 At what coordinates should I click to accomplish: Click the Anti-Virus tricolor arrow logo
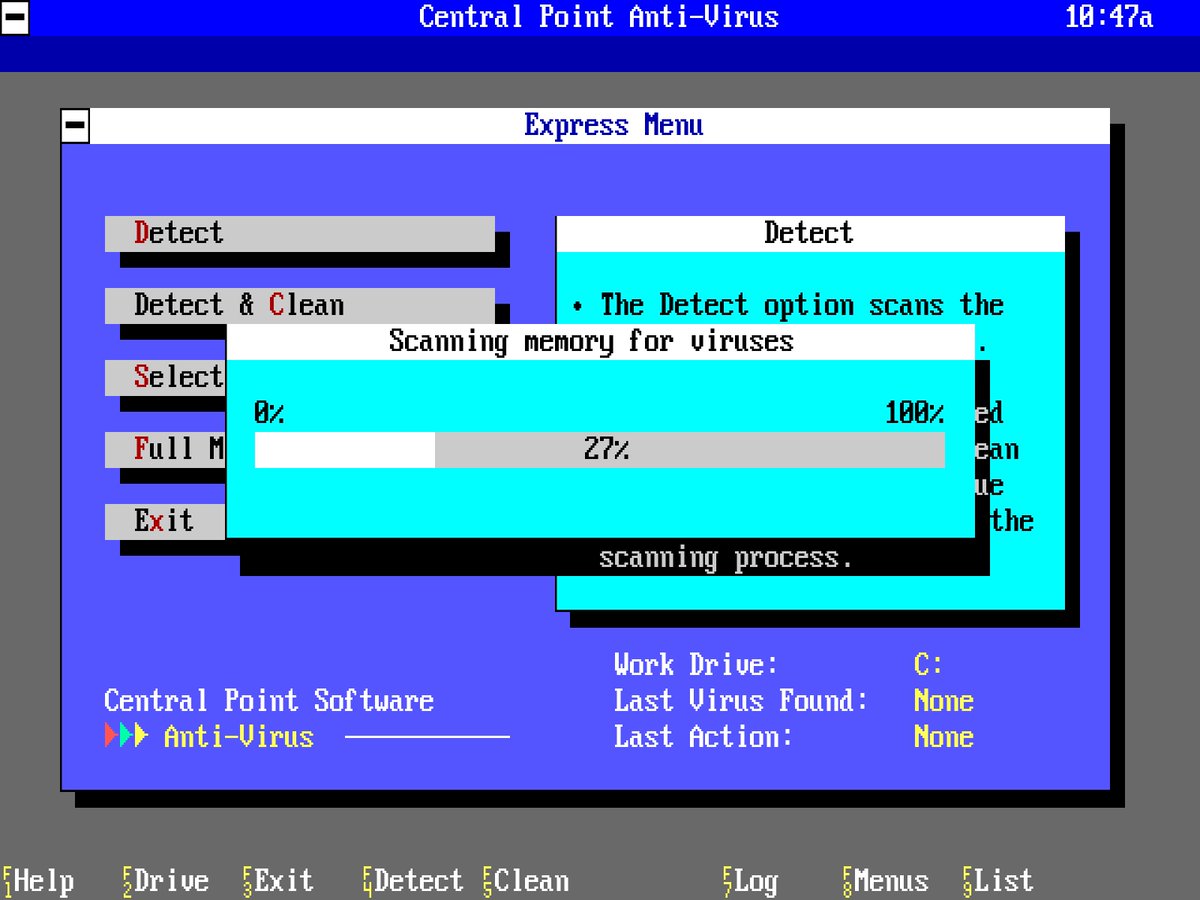click(126, 737)
